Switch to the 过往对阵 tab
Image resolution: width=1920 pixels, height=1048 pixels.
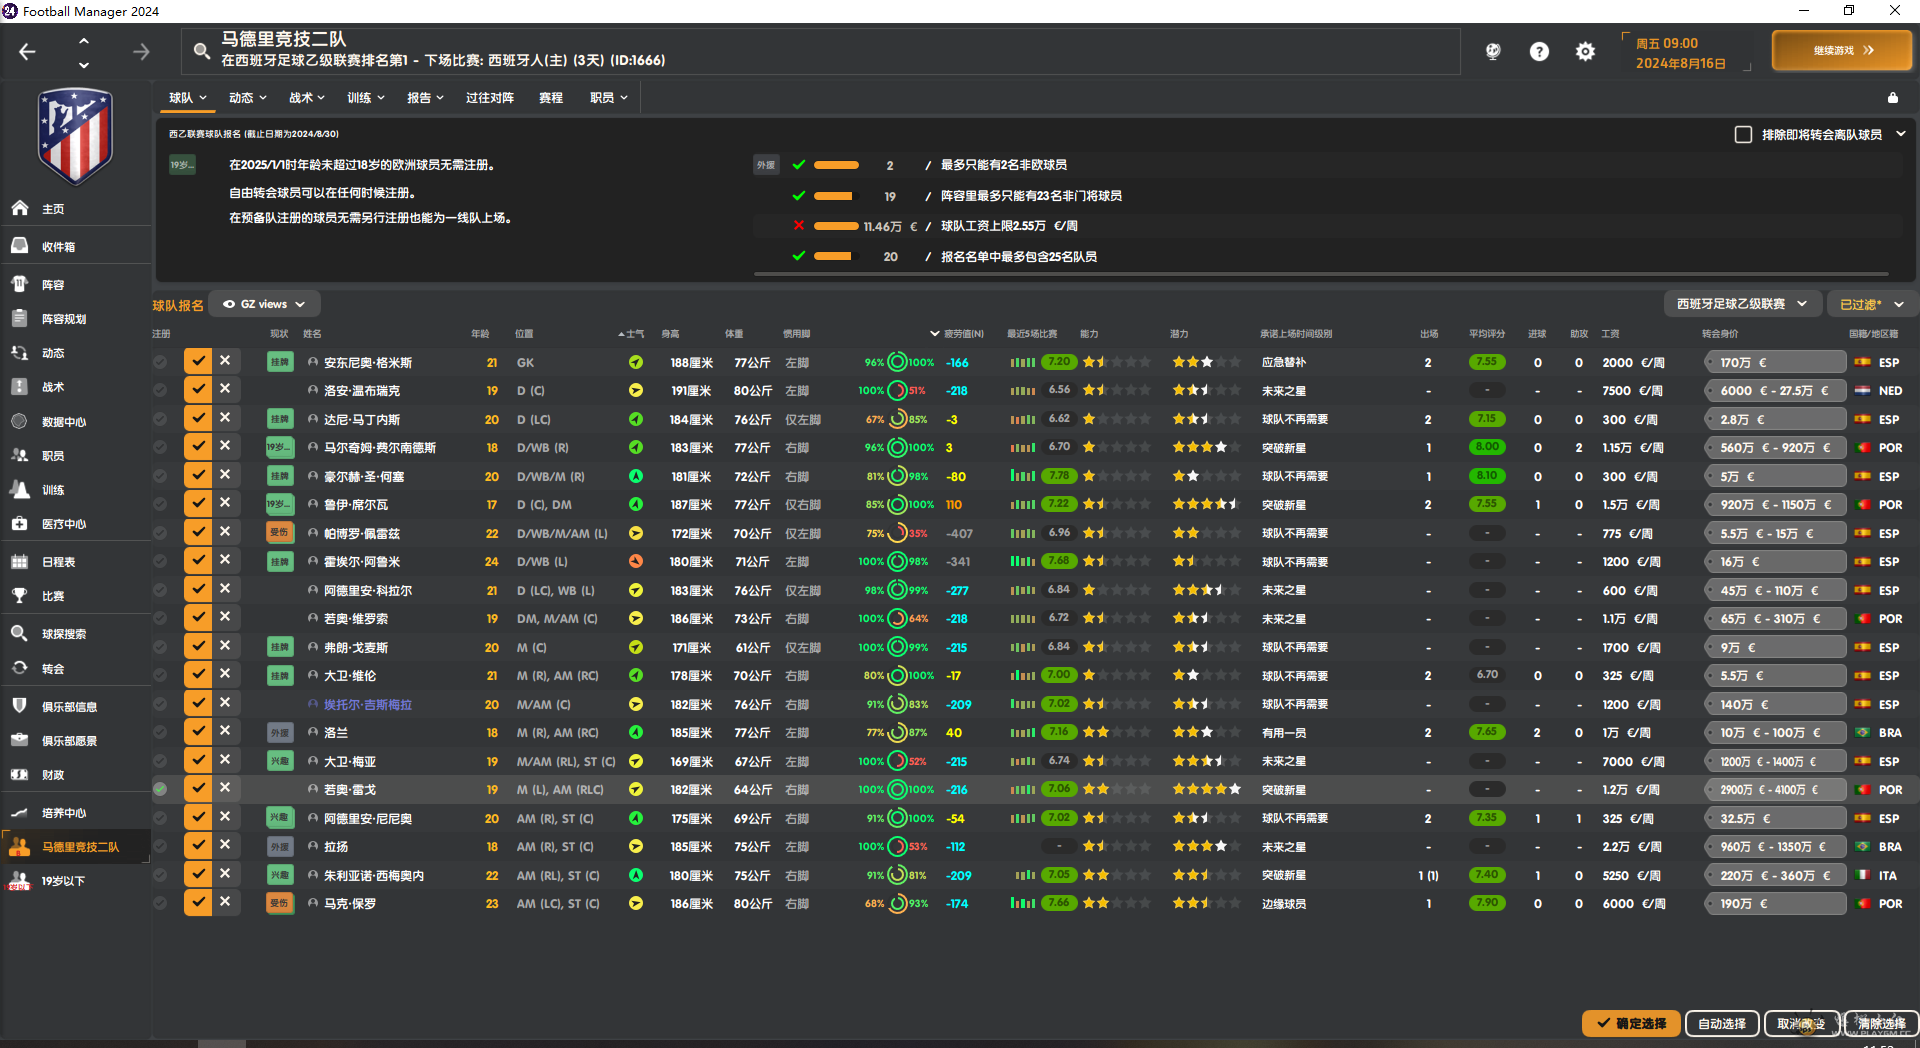point(490,98)
